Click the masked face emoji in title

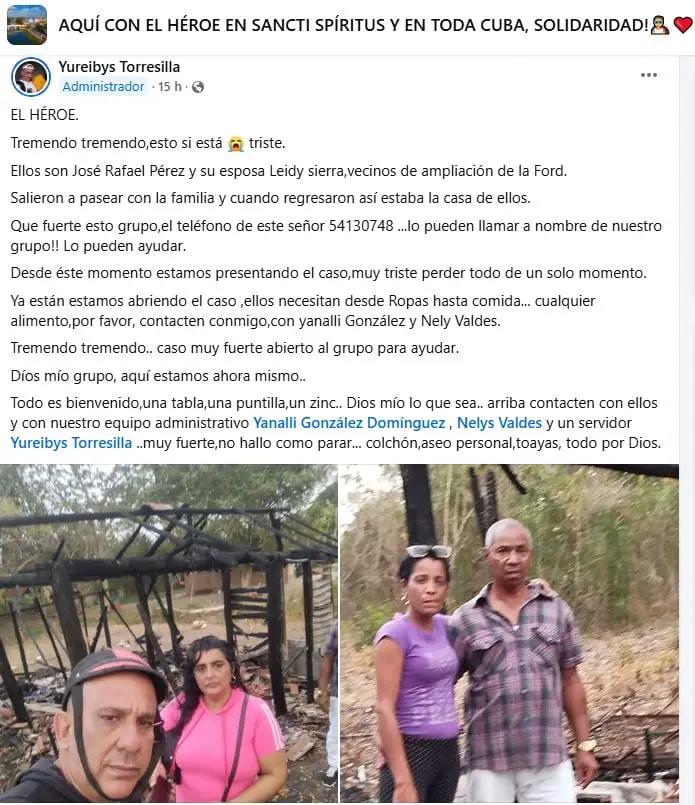(x=660, y=25)
